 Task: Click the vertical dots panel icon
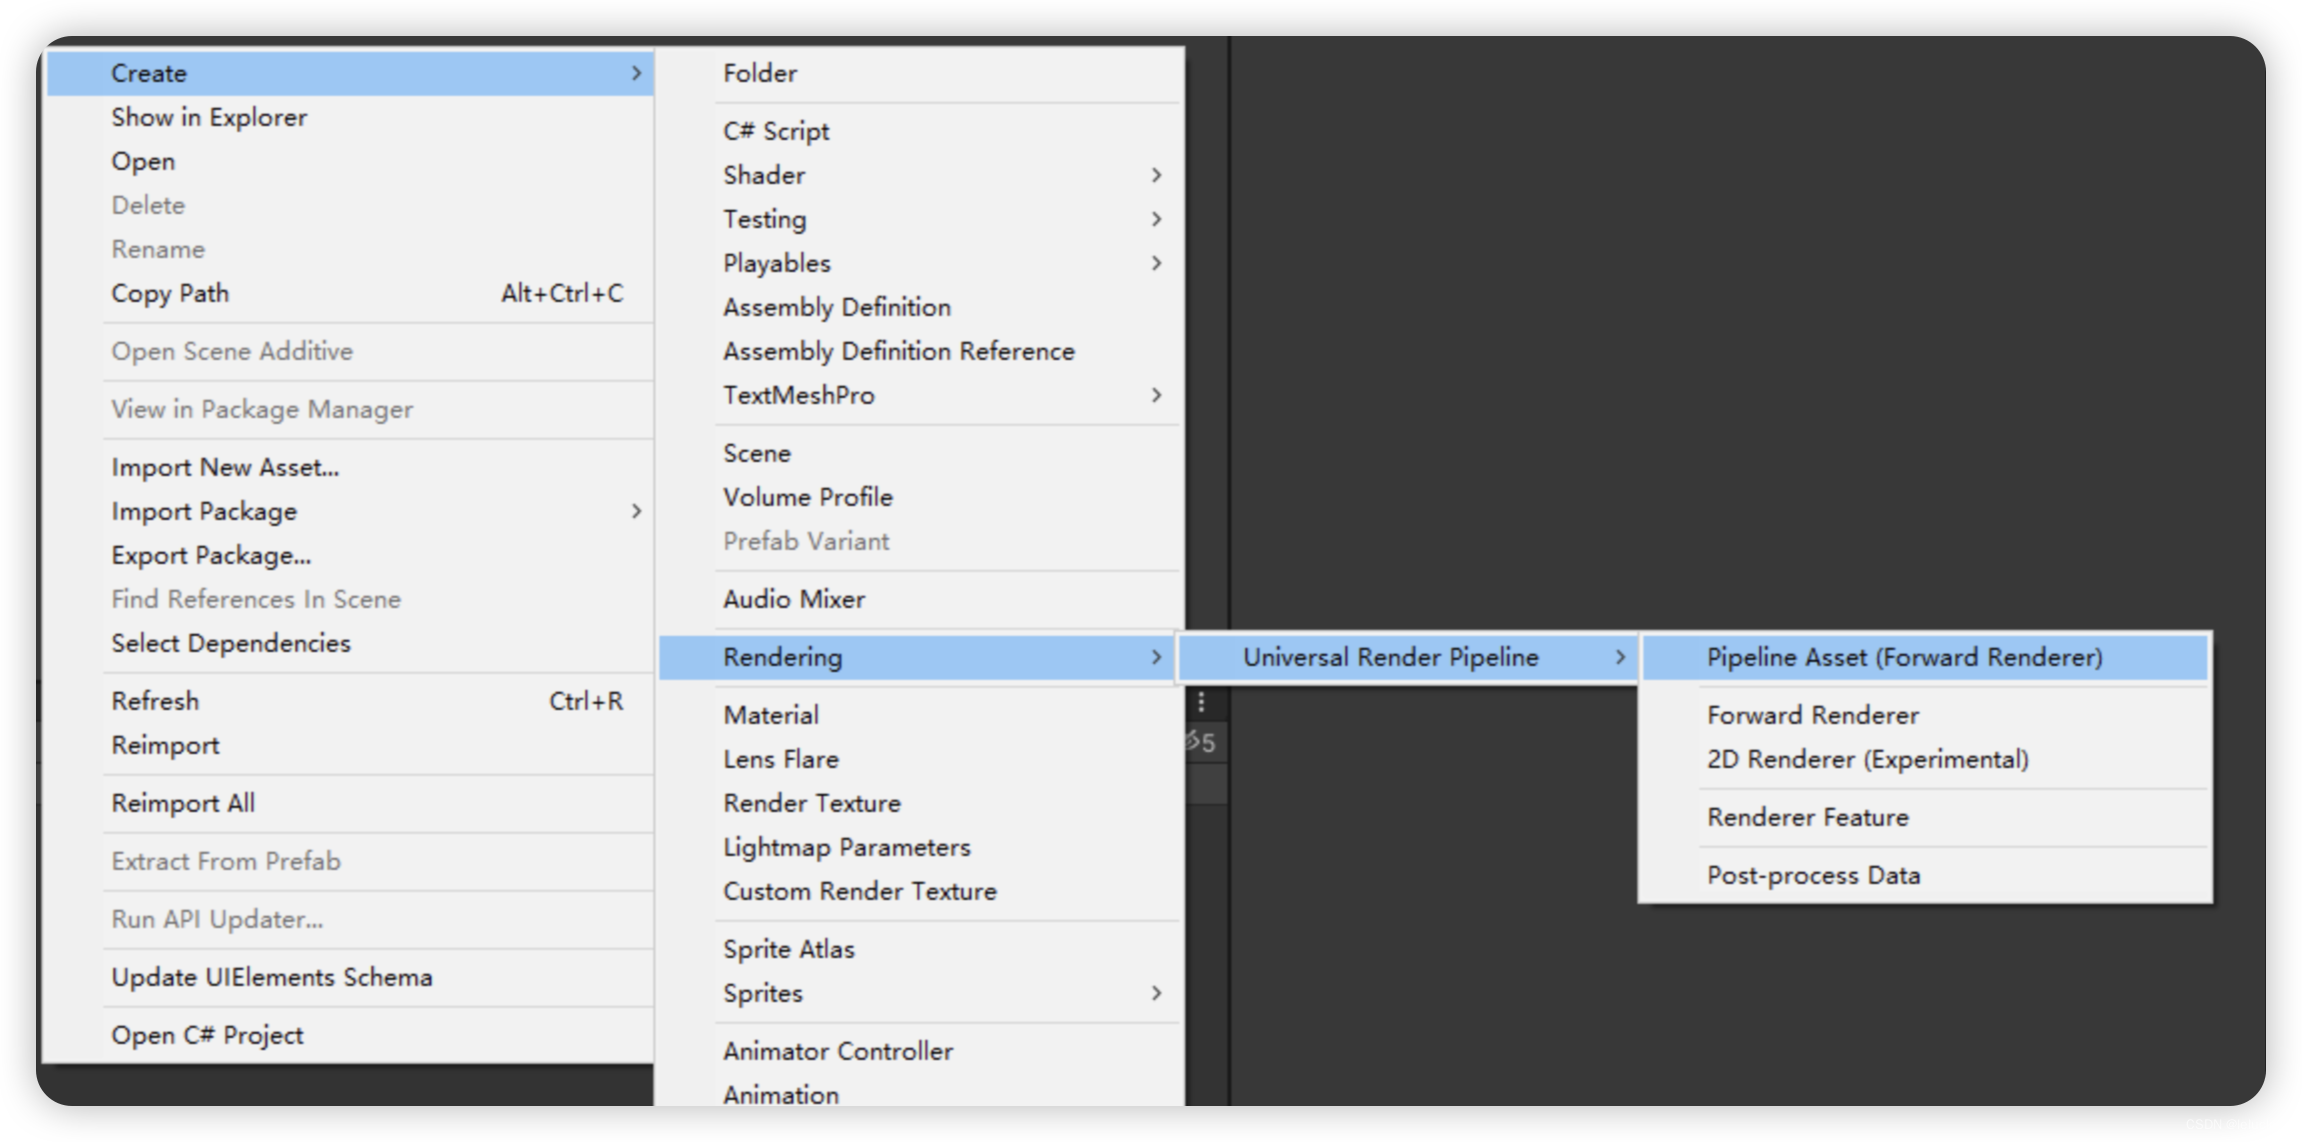(1201, 703)
